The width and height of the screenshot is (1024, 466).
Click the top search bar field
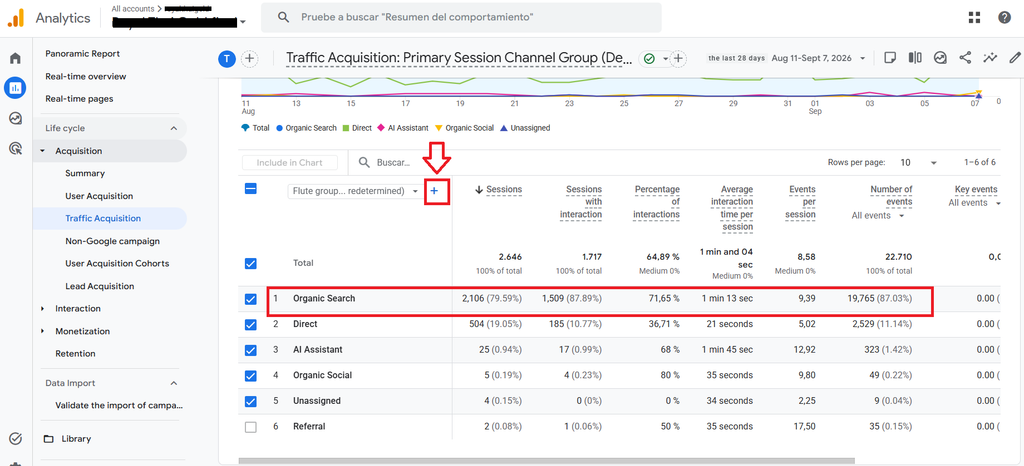coord(461,18)
